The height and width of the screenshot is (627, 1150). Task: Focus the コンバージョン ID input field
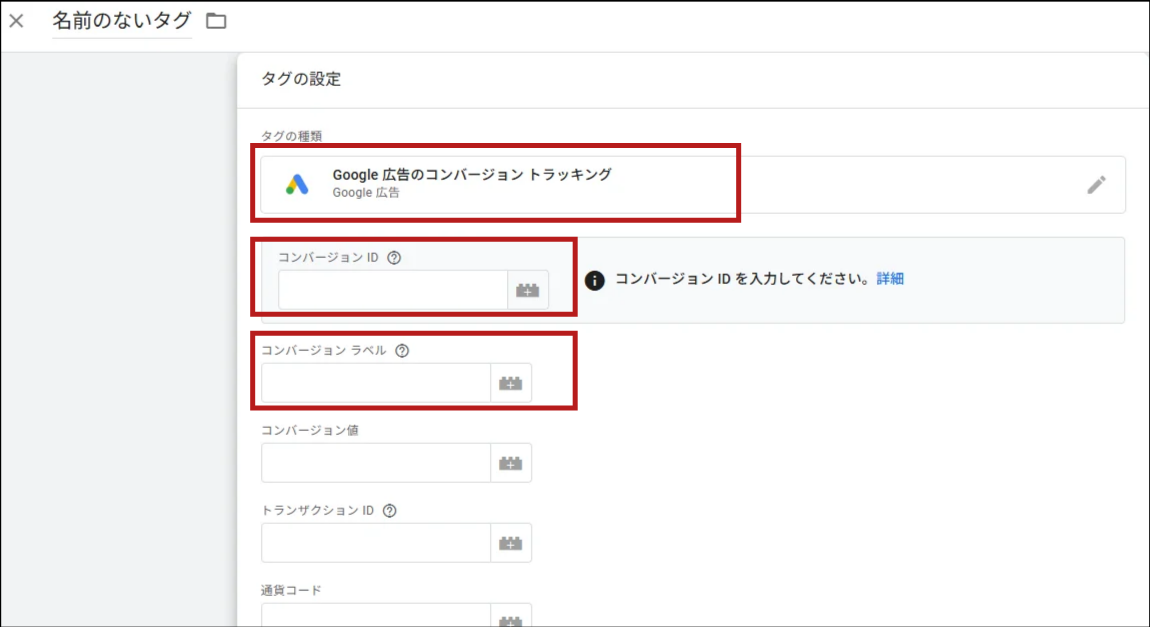(393, 290)
